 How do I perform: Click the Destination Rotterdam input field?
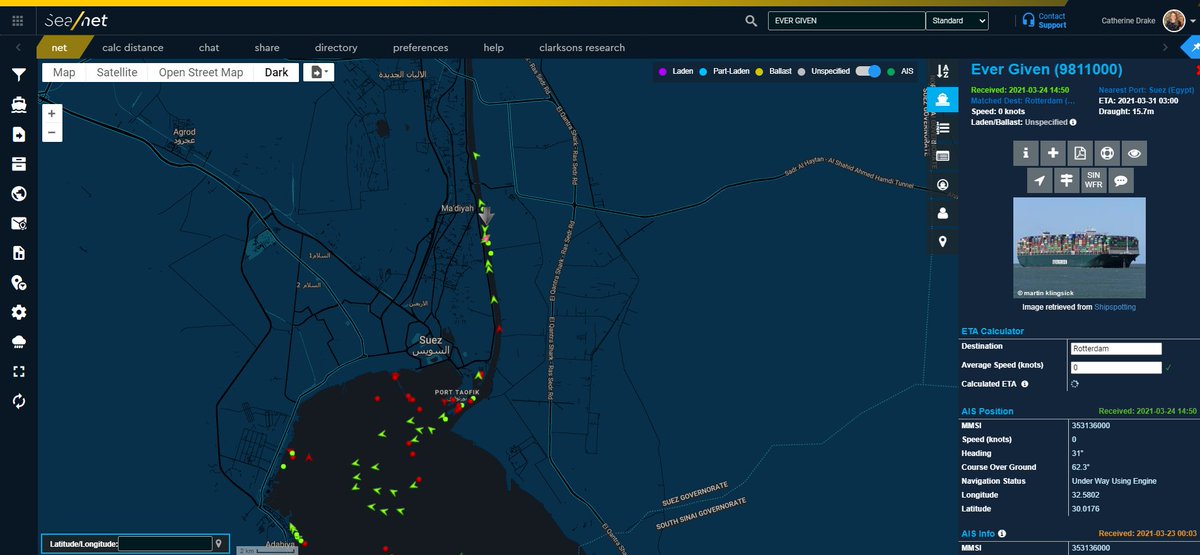point(1116,349)
